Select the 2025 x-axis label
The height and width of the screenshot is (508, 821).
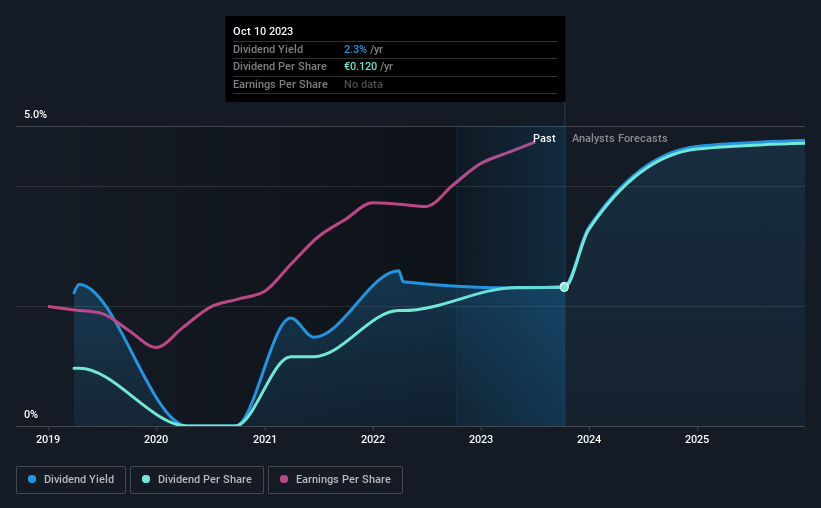pos(697,439)
